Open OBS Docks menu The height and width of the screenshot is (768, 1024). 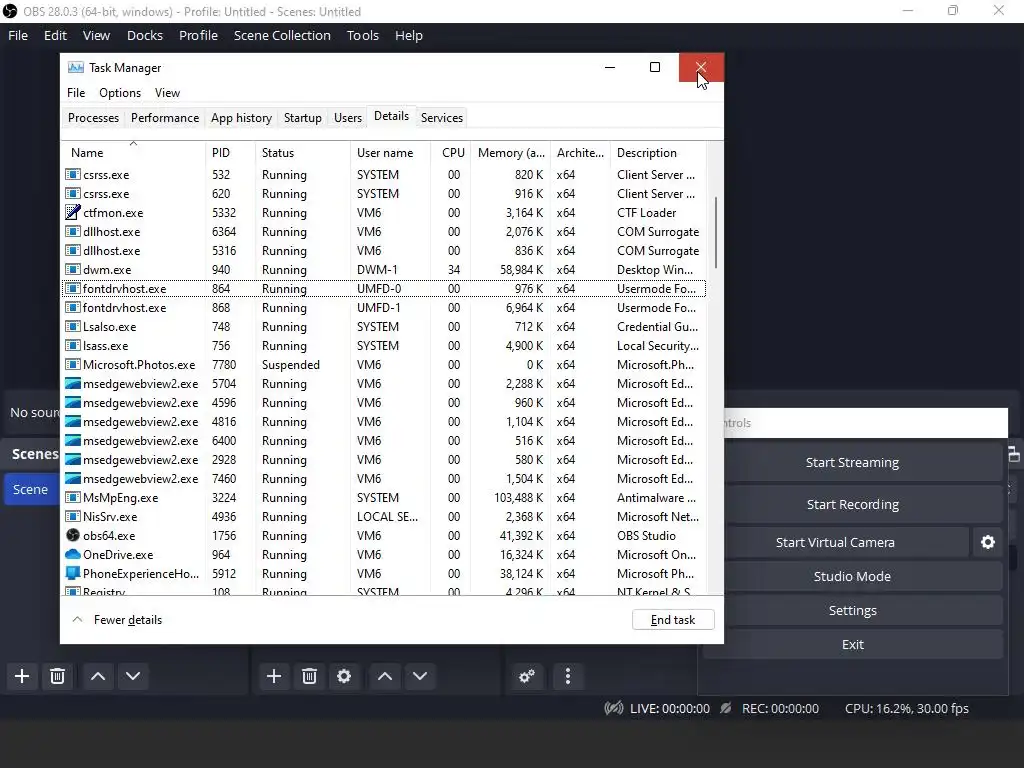coord(145,35)
